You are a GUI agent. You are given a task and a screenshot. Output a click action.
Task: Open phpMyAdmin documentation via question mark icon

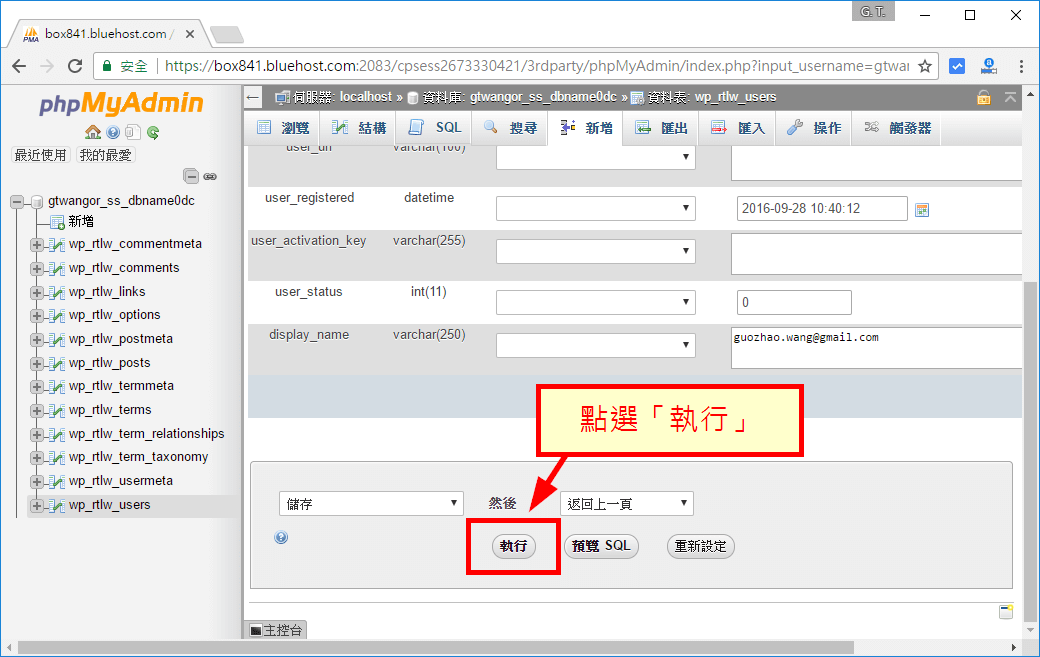pyautogui.click(x=112, y=132)
